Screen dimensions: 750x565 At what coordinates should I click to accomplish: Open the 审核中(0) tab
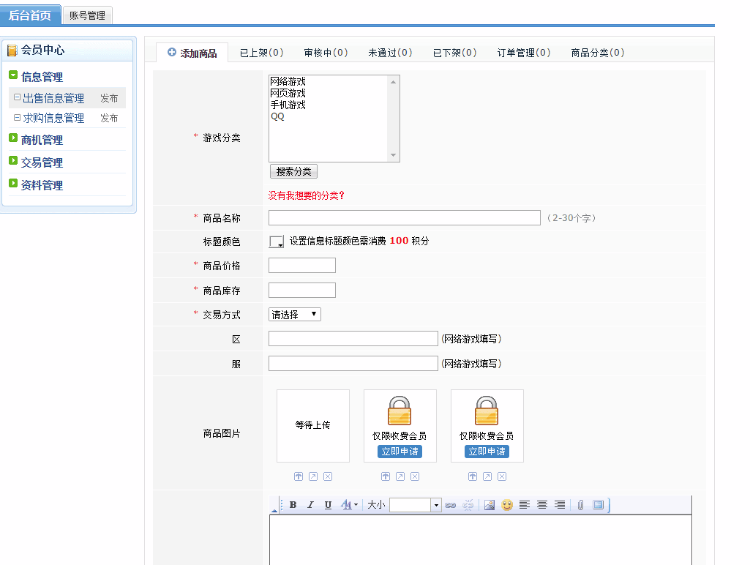click(x=326, y=53)
